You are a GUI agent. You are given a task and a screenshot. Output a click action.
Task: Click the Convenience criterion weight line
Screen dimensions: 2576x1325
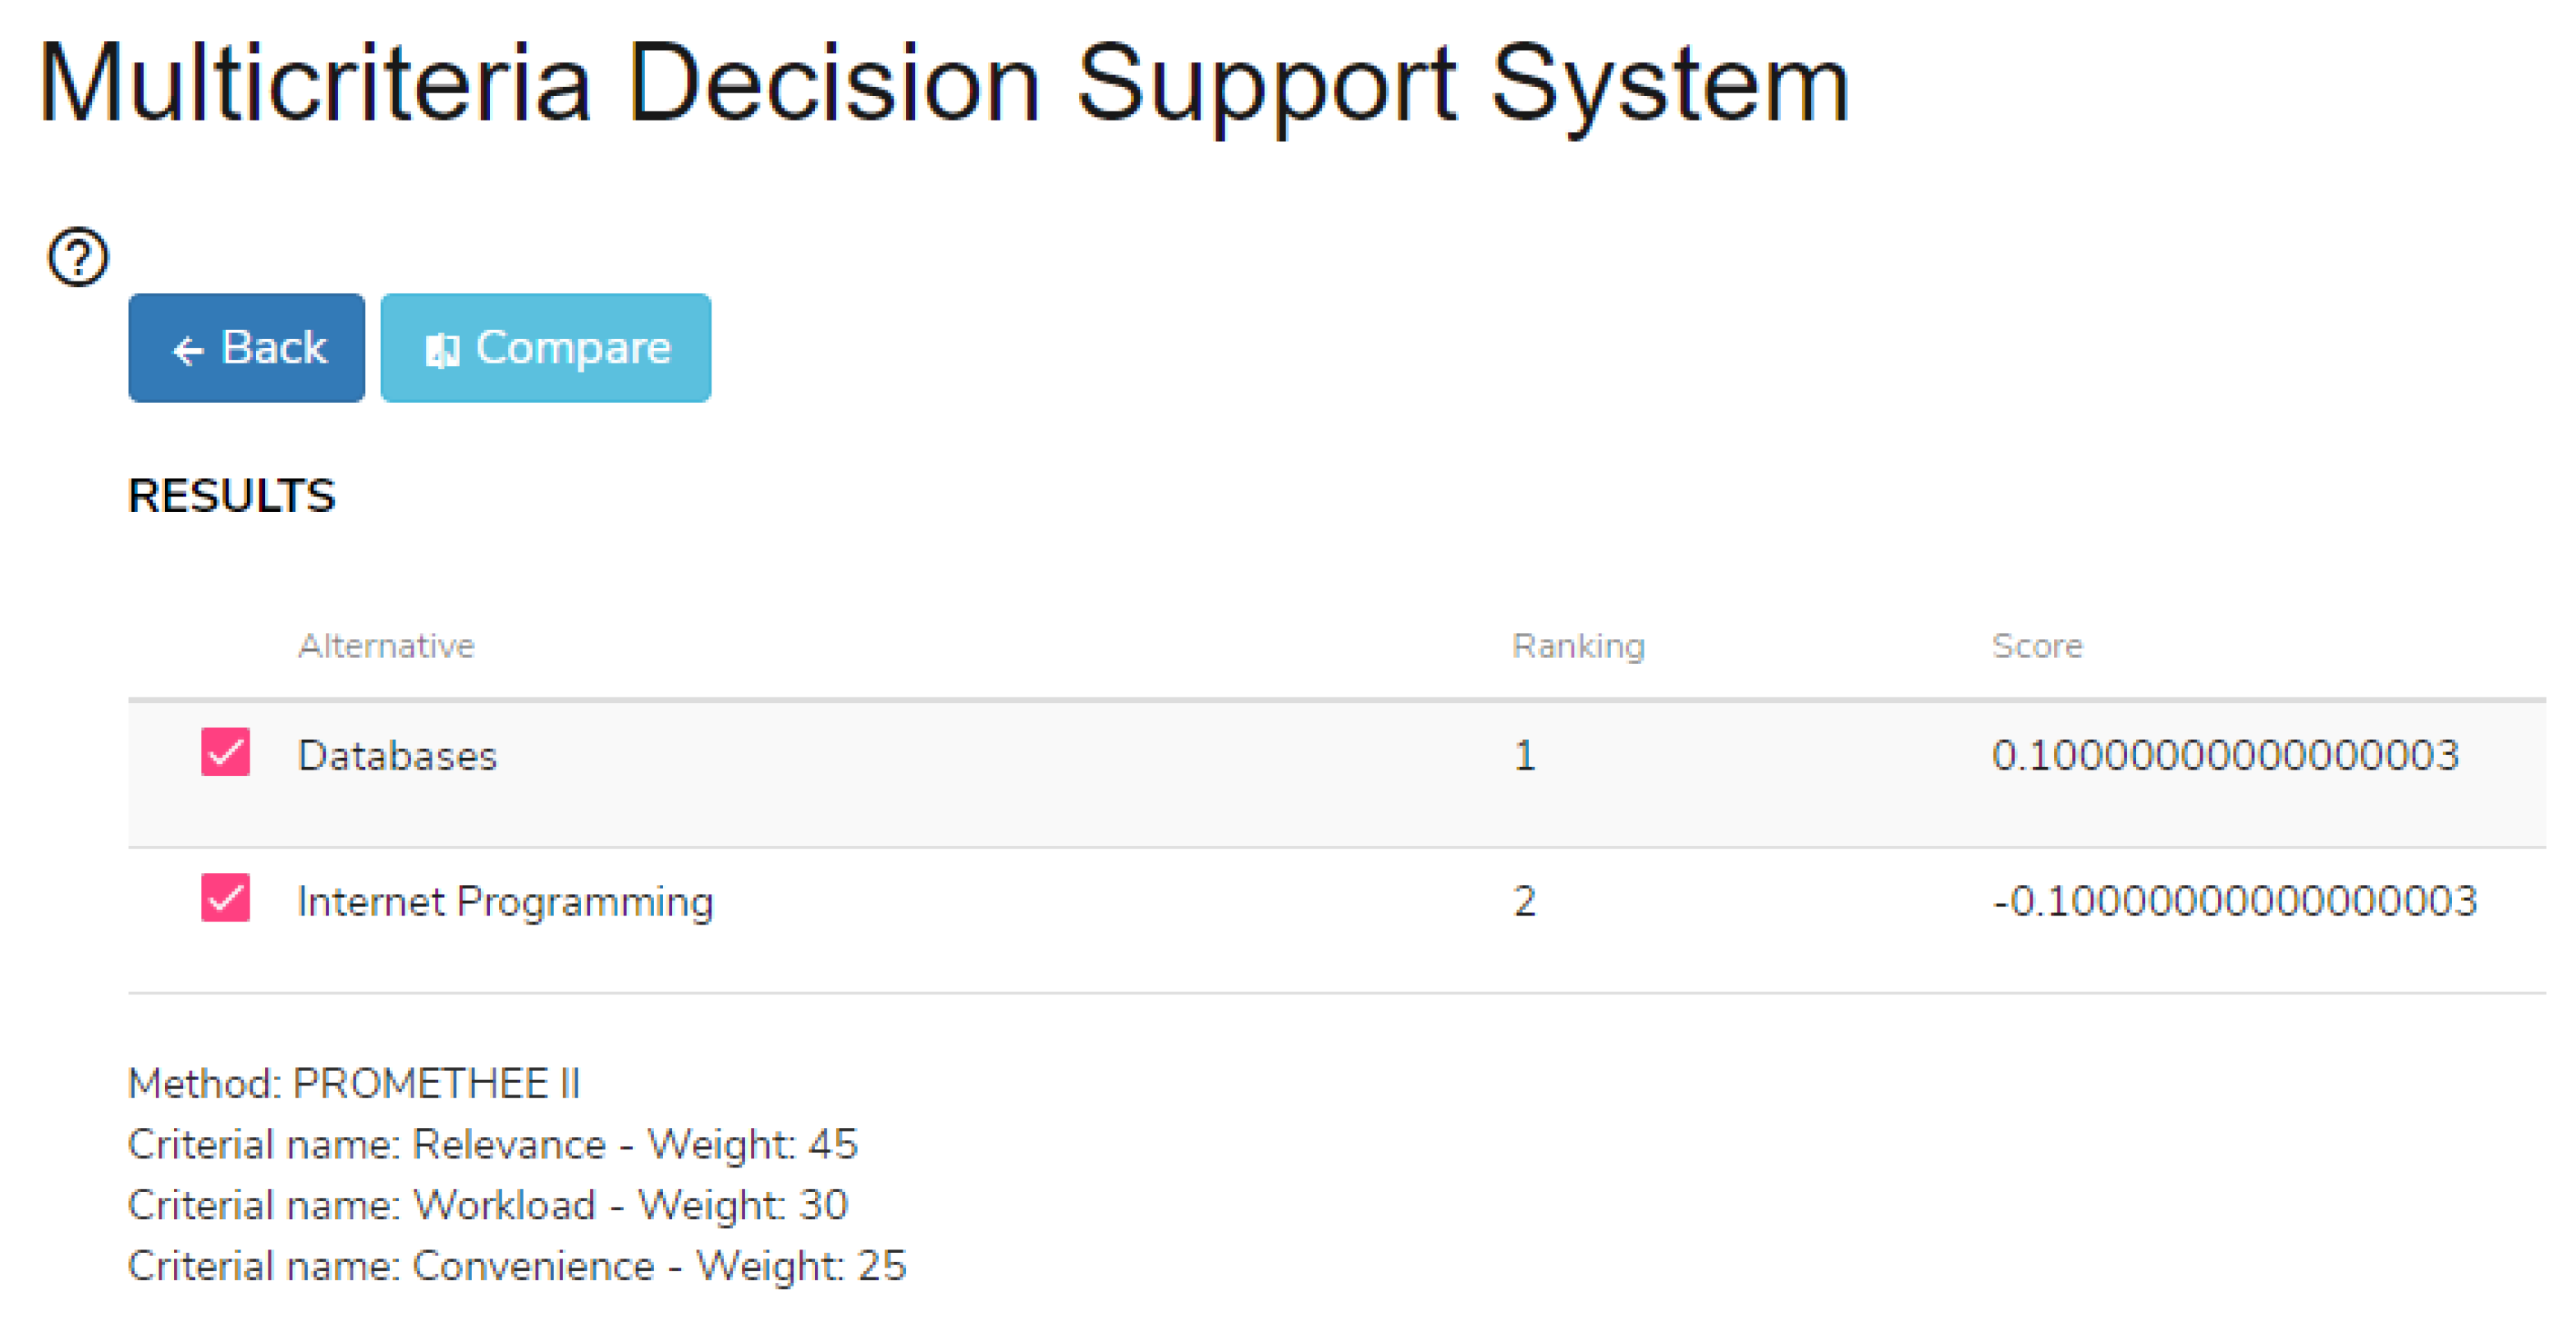pyautogui.click(x=517, y=1267)
